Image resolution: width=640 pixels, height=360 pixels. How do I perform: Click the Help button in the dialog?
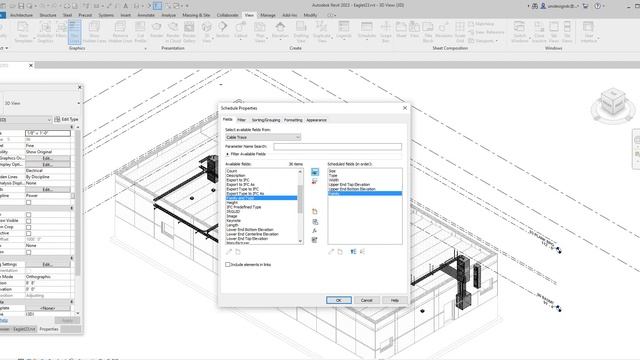point(394,300)
